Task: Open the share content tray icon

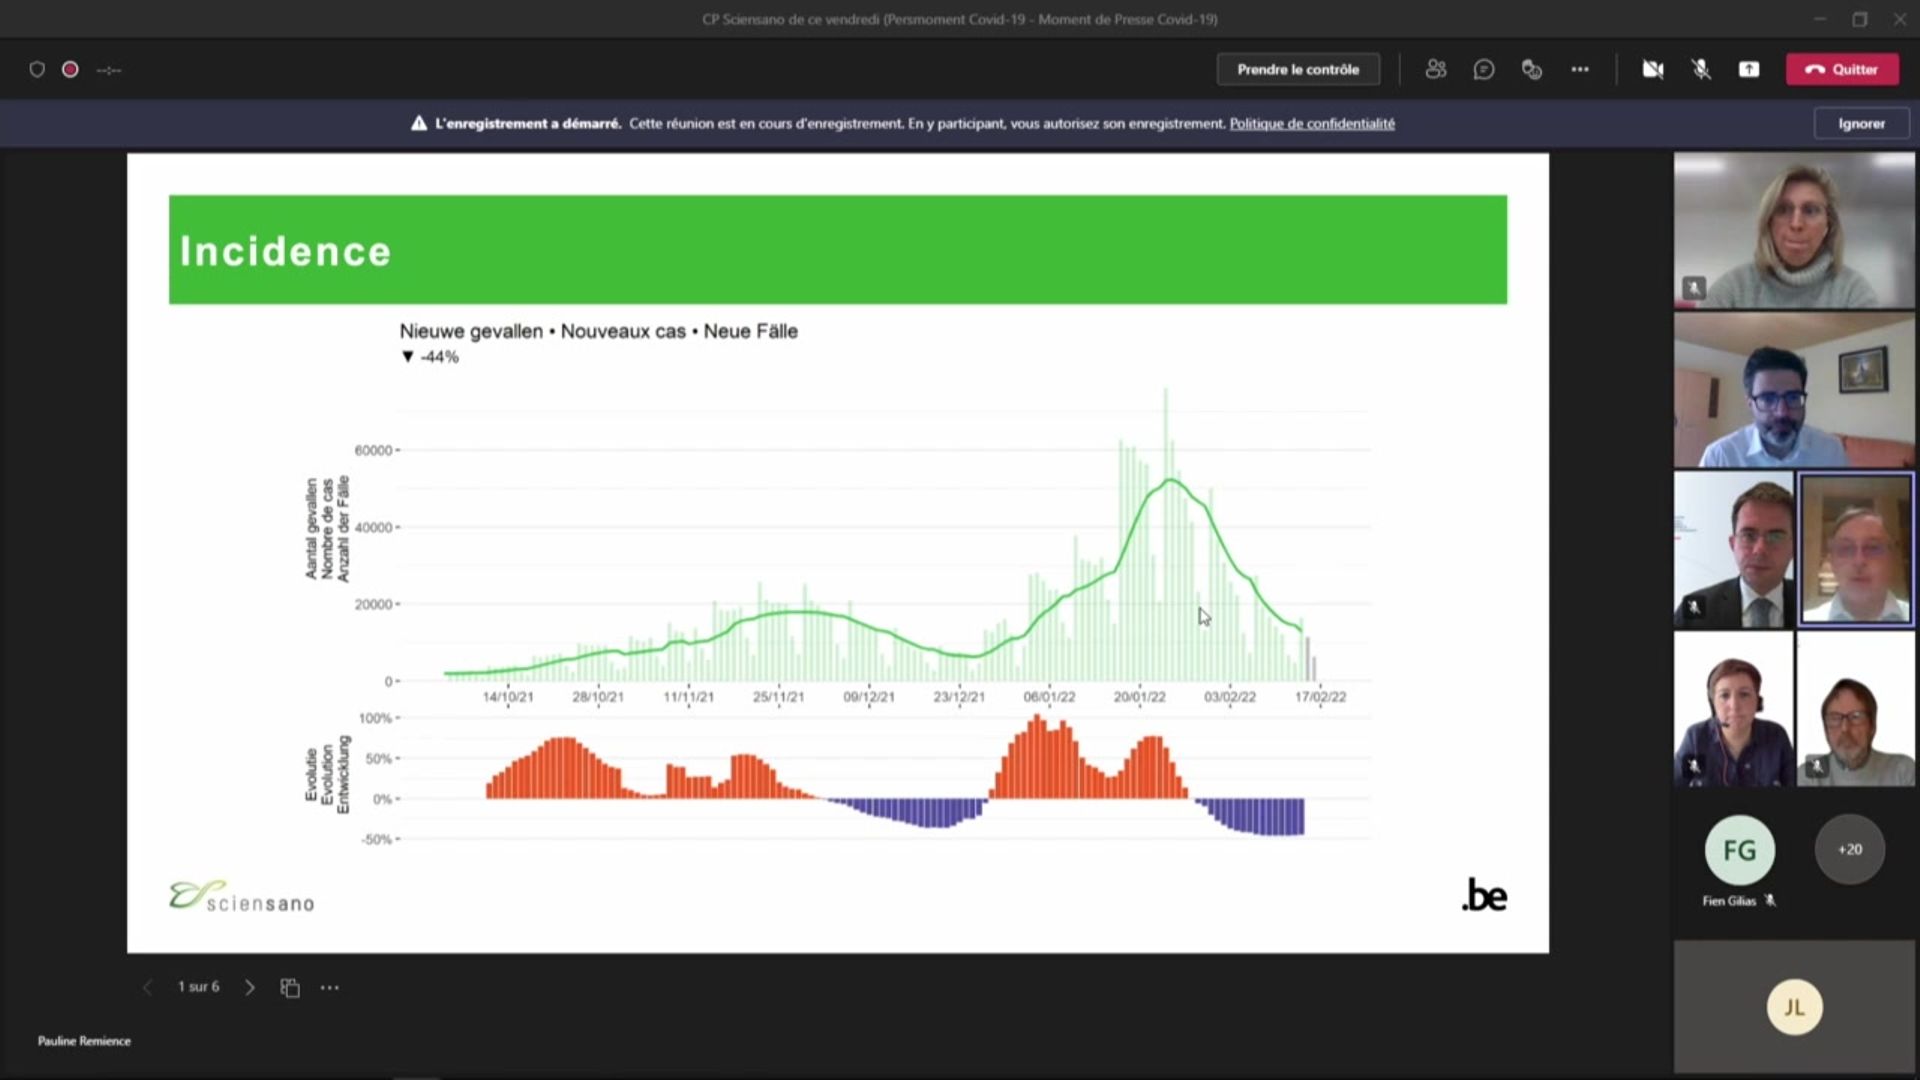Action: click(1749, 69)
